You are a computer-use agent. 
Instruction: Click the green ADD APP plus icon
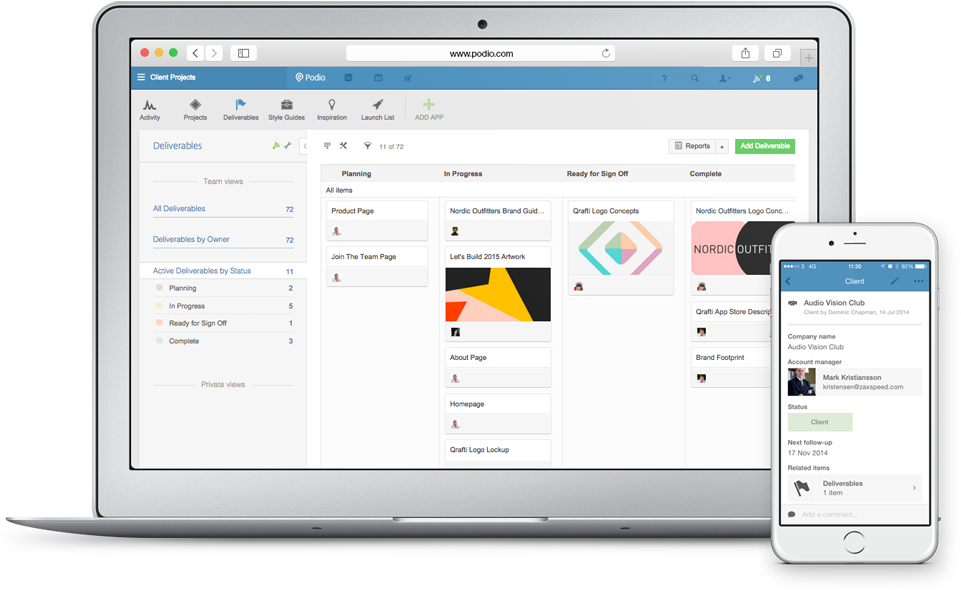pos(429,104)
